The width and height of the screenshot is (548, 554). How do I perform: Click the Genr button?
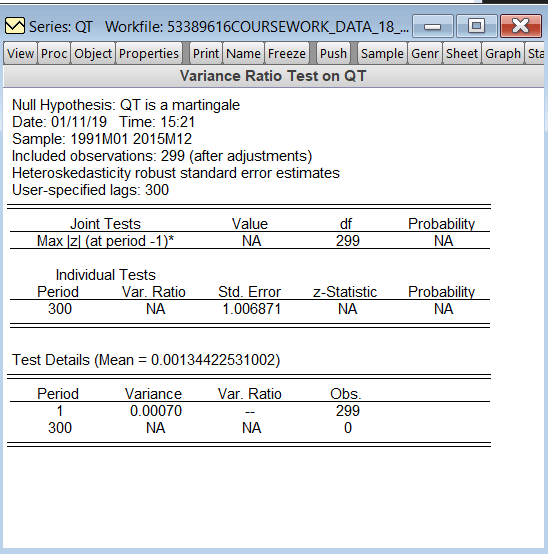coord(425,54)
